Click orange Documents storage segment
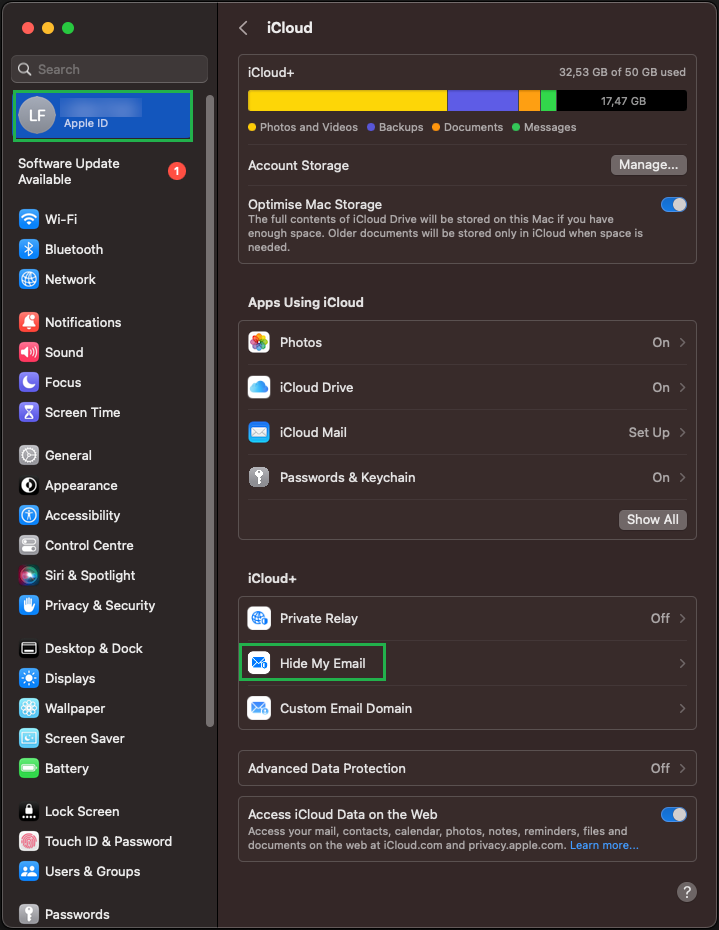The image size is (719, 930). coord(529,100)
